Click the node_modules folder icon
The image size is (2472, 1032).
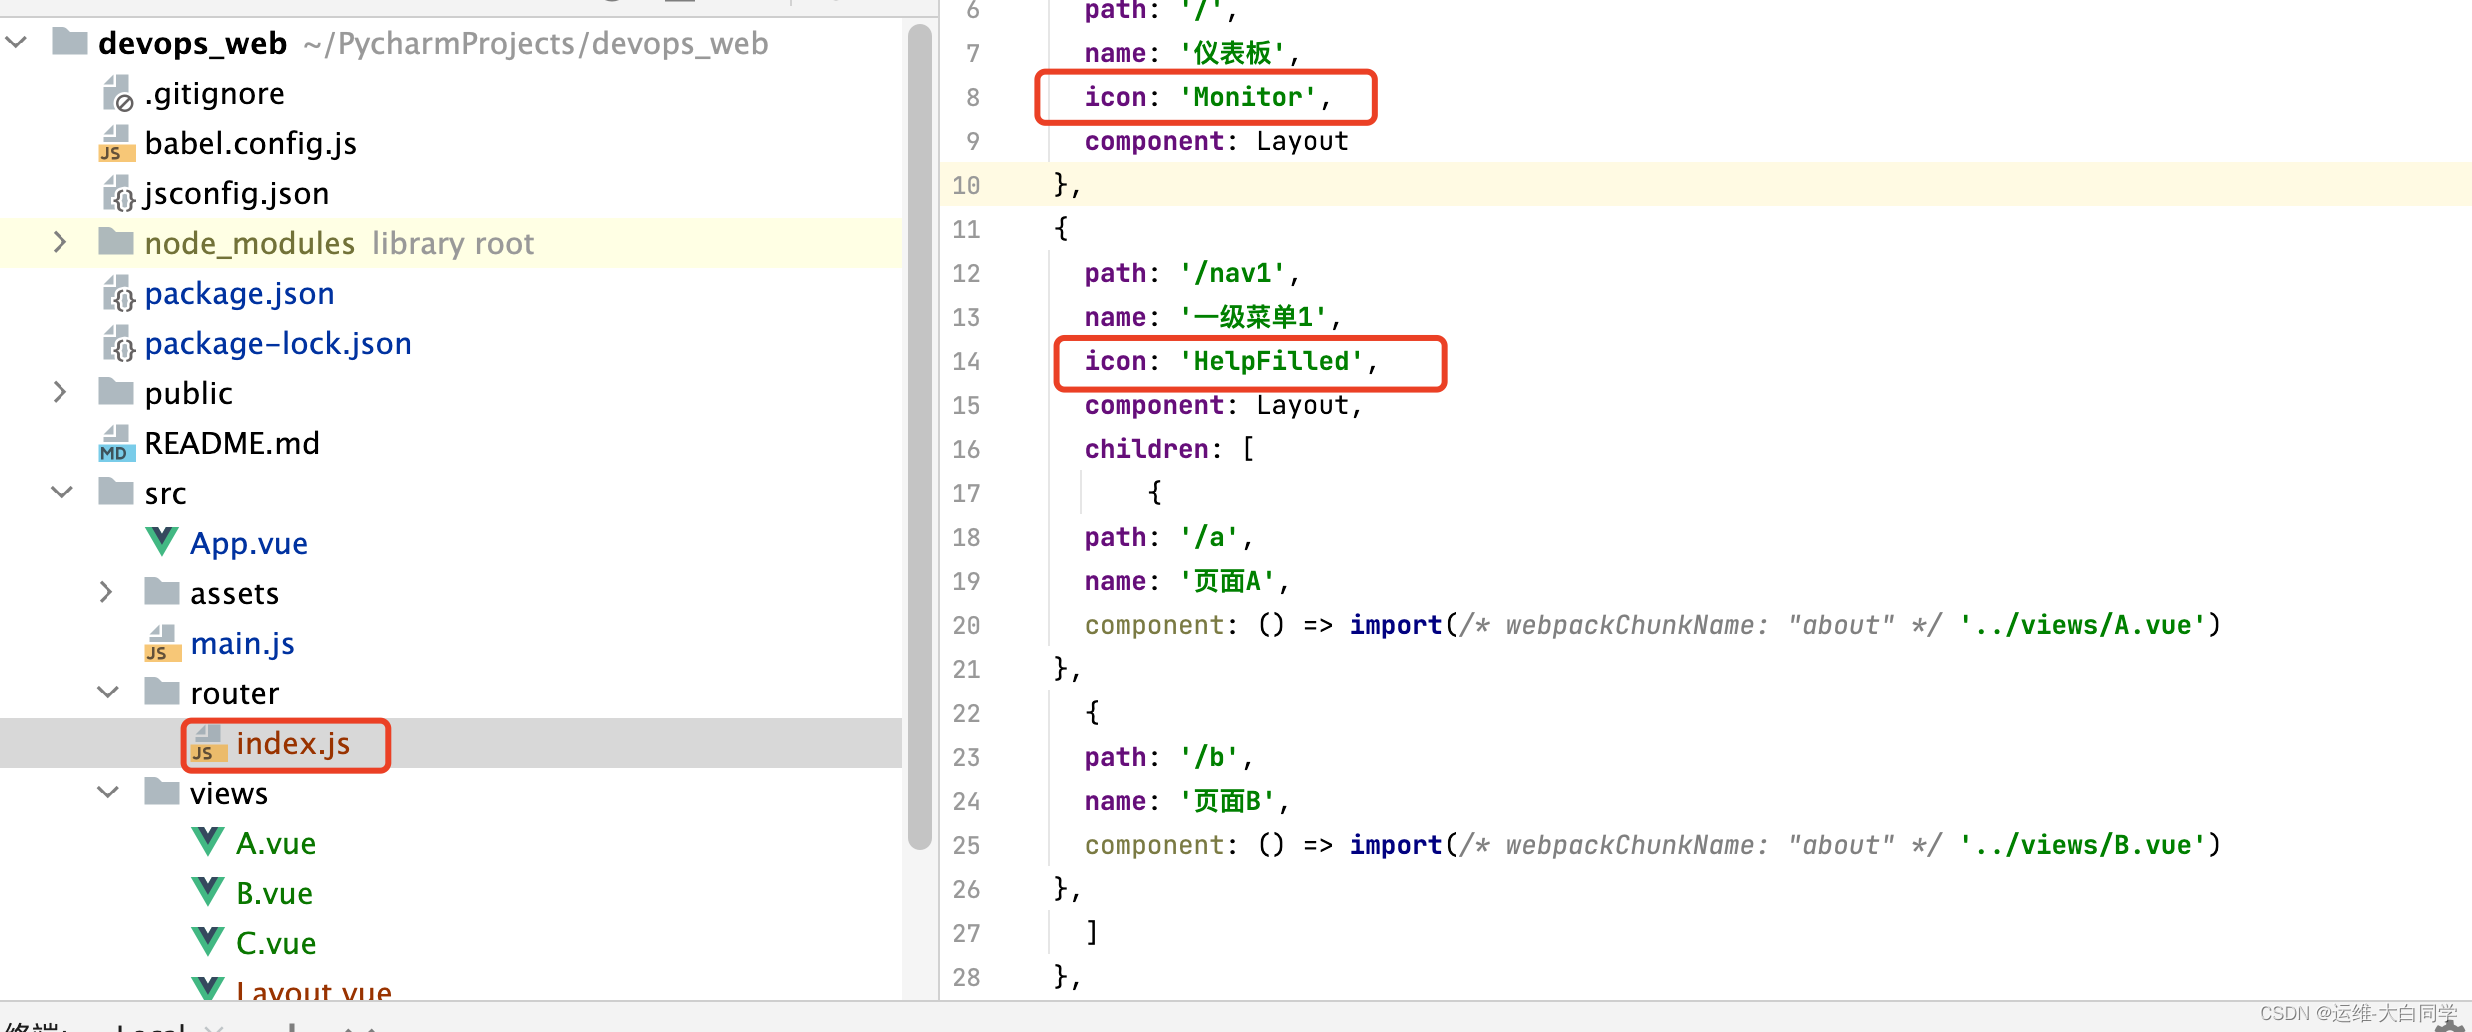point(116,242)
